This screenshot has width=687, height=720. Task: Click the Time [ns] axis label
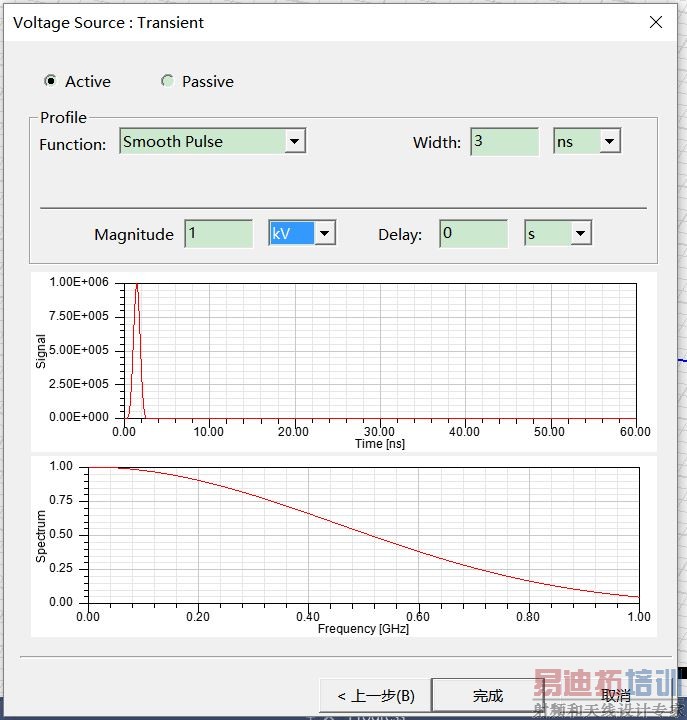[x=380, y=444]
